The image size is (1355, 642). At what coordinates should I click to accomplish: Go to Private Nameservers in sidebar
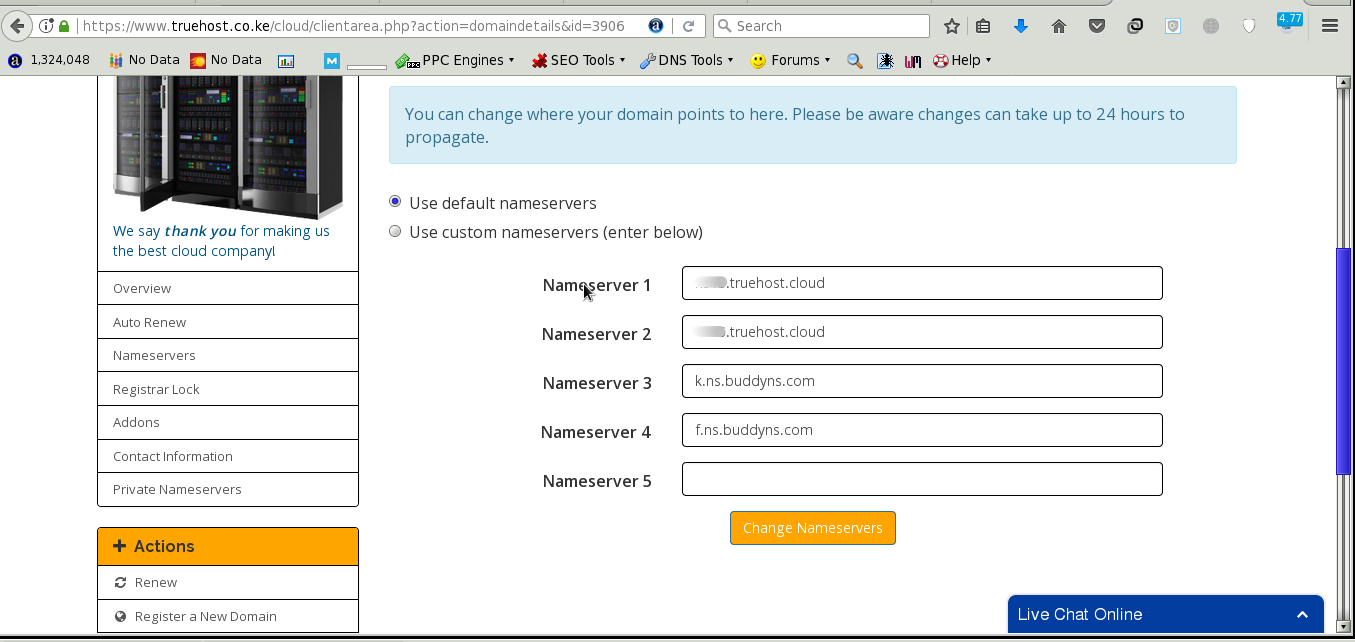[x=177, y=489]
